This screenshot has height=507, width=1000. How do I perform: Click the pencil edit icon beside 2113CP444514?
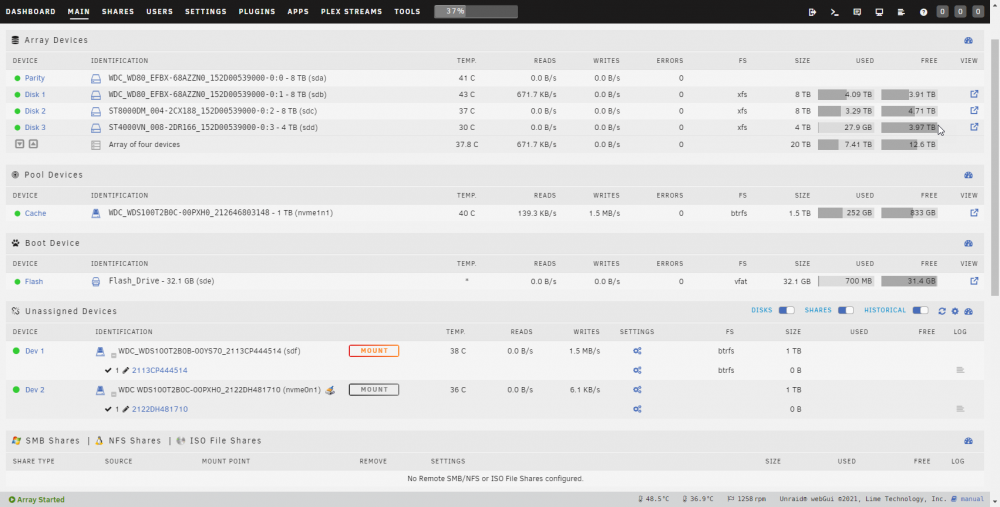(126, 370)
